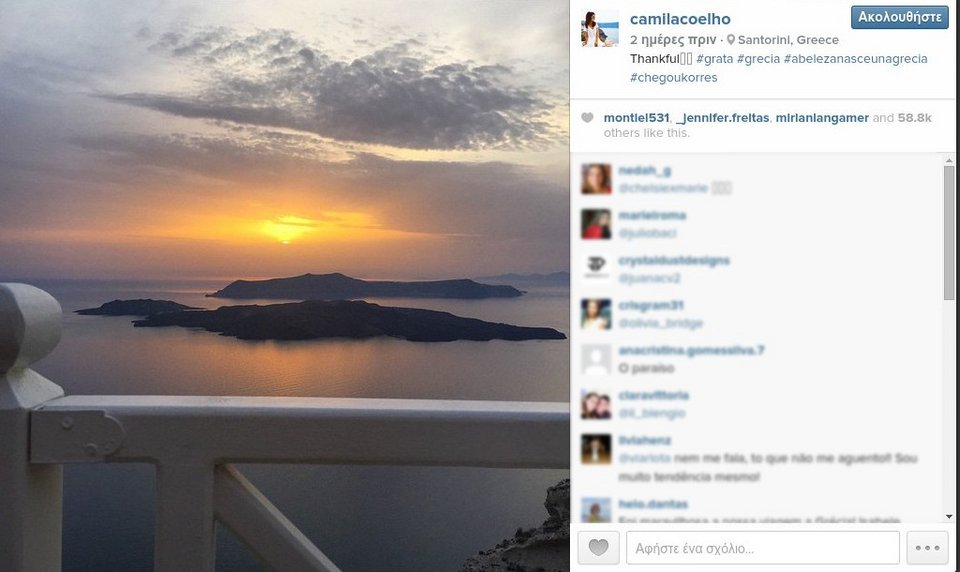Click the comments scrollbar up arrow
The image size is (960, 572).
949,160
